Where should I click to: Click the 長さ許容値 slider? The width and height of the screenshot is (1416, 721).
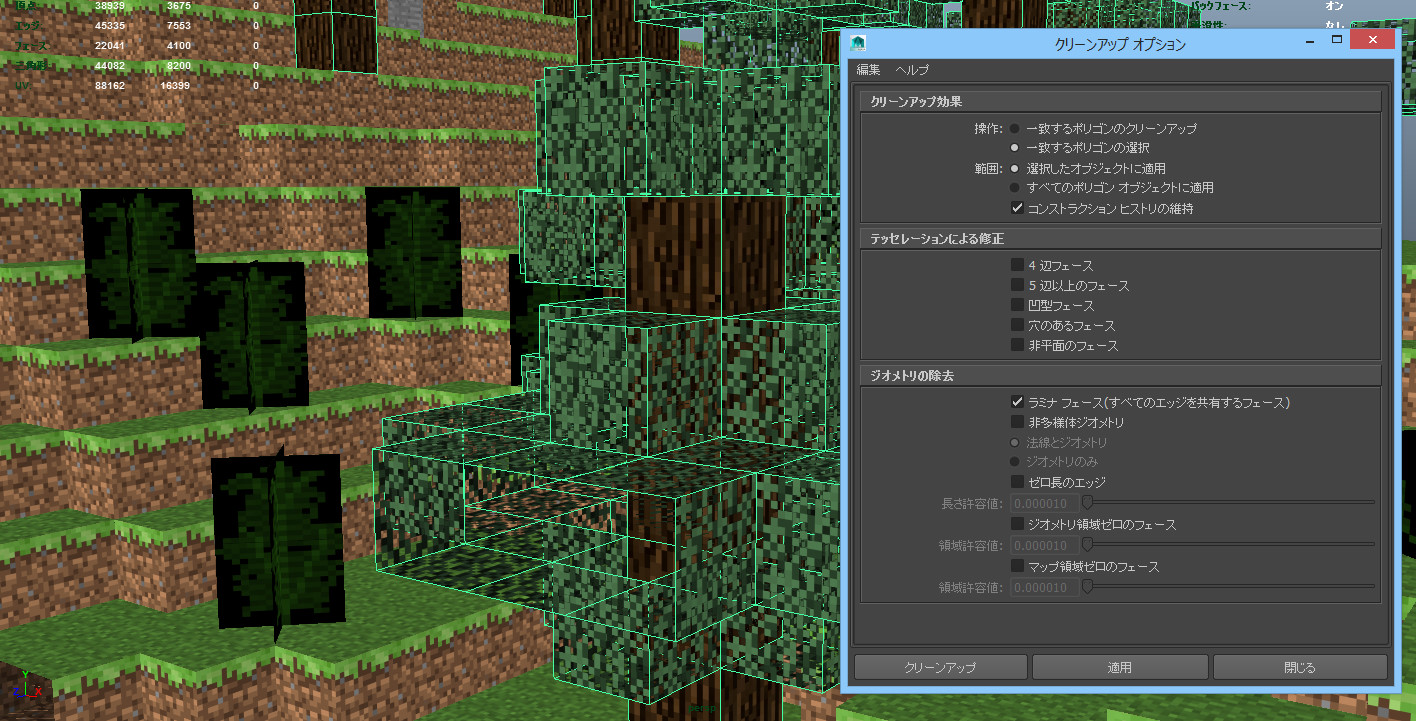coord(1229,503)
